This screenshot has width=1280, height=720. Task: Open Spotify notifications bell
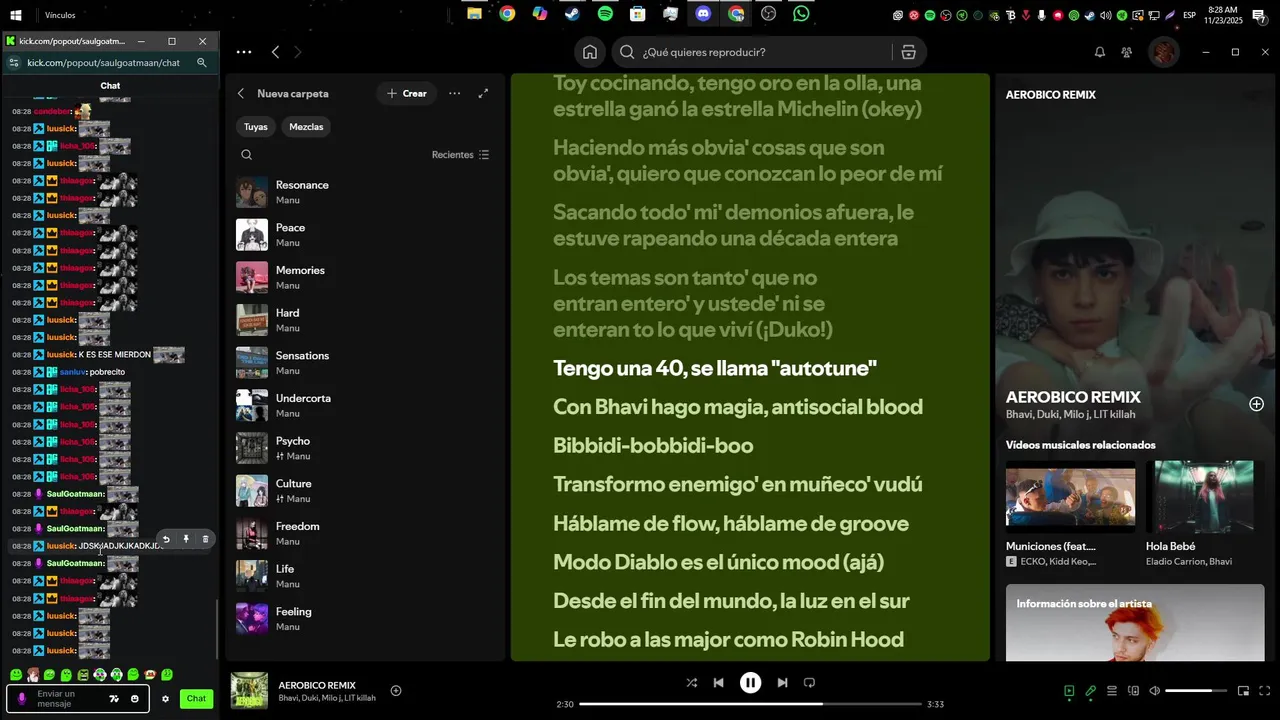(1099, 52)
